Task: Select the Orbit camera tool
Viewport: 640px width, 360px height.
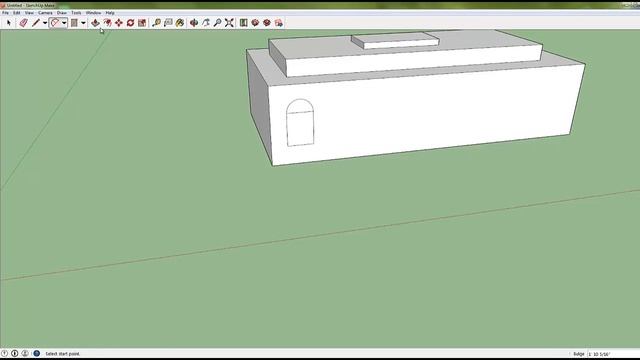Action: tap(194, 23)
